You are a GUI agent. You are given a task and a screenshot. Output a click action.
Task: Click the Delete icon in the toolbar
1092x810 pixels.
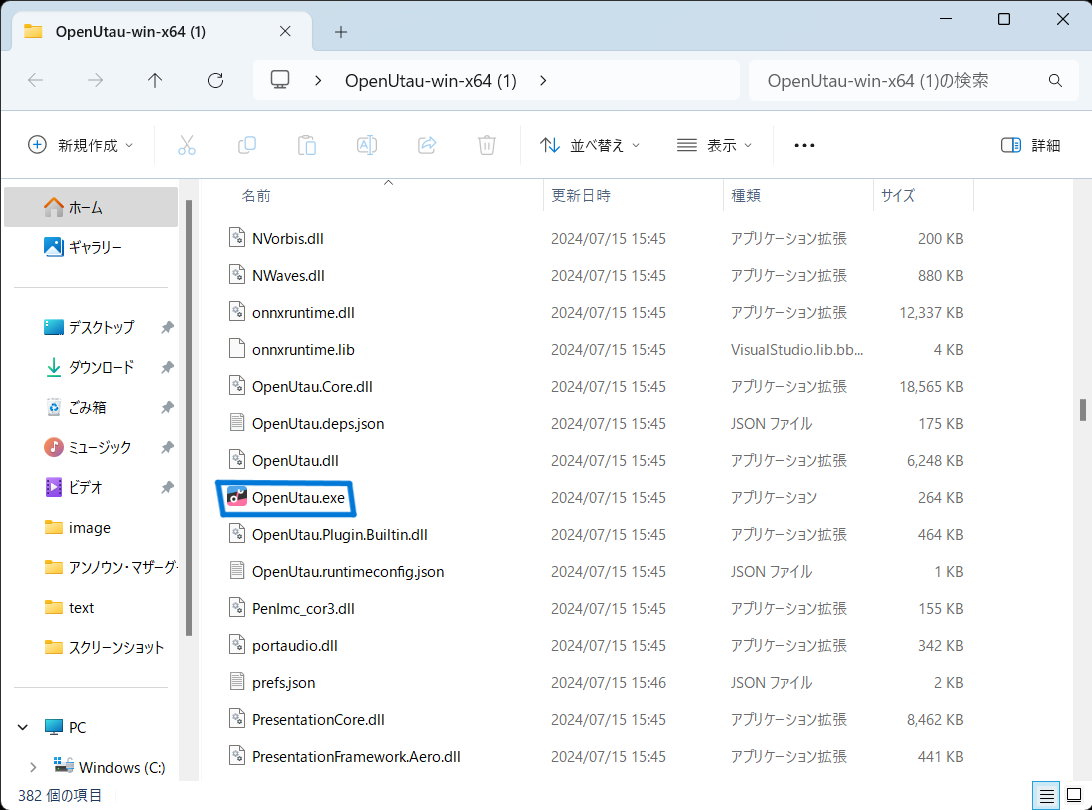(487, 145)
